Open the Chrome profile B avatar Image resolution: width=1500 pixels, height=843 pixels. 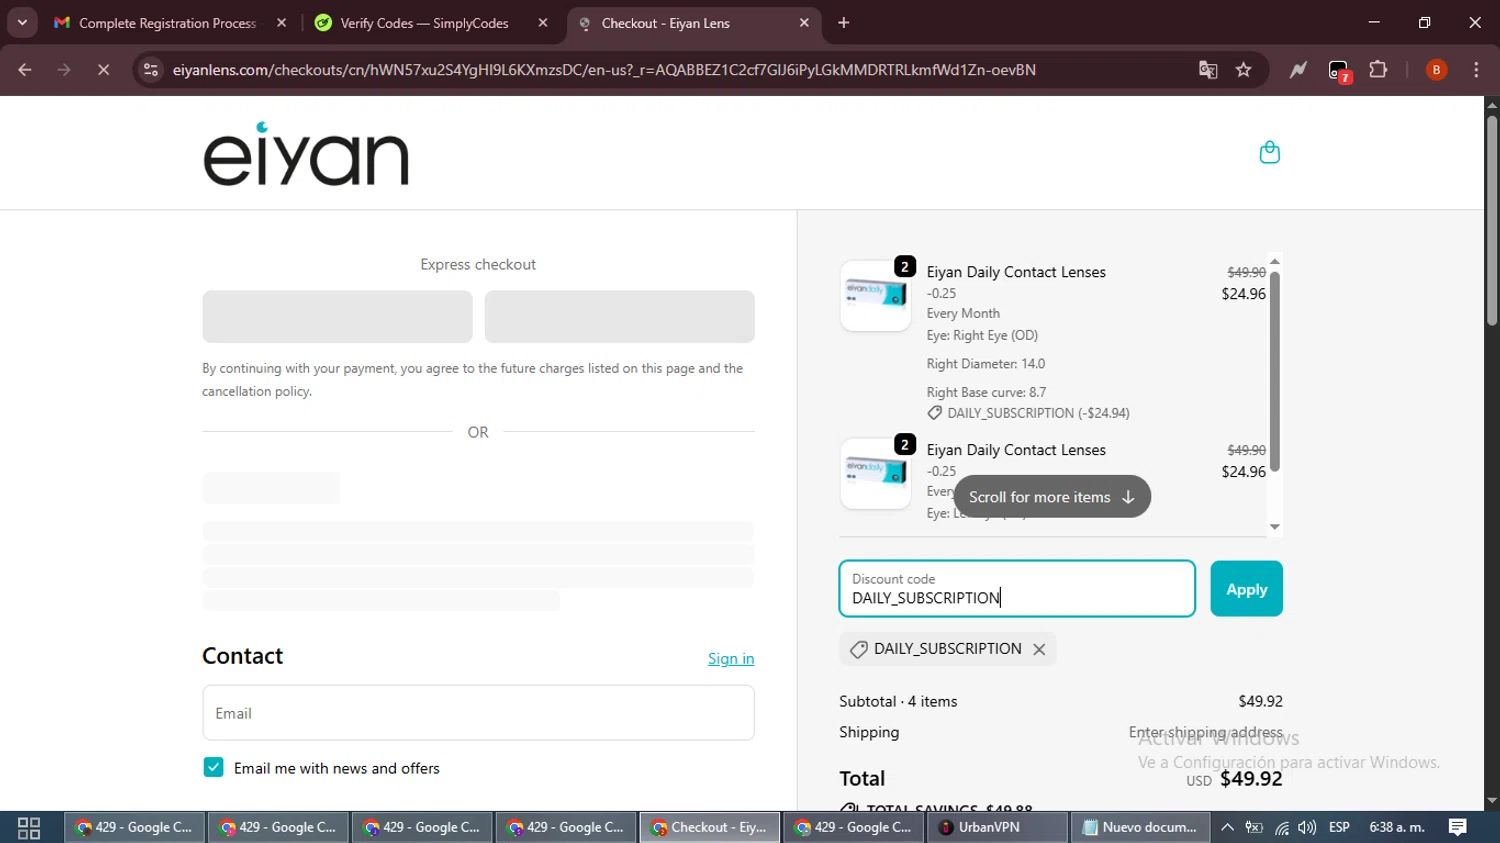[x=1436, y=70]
